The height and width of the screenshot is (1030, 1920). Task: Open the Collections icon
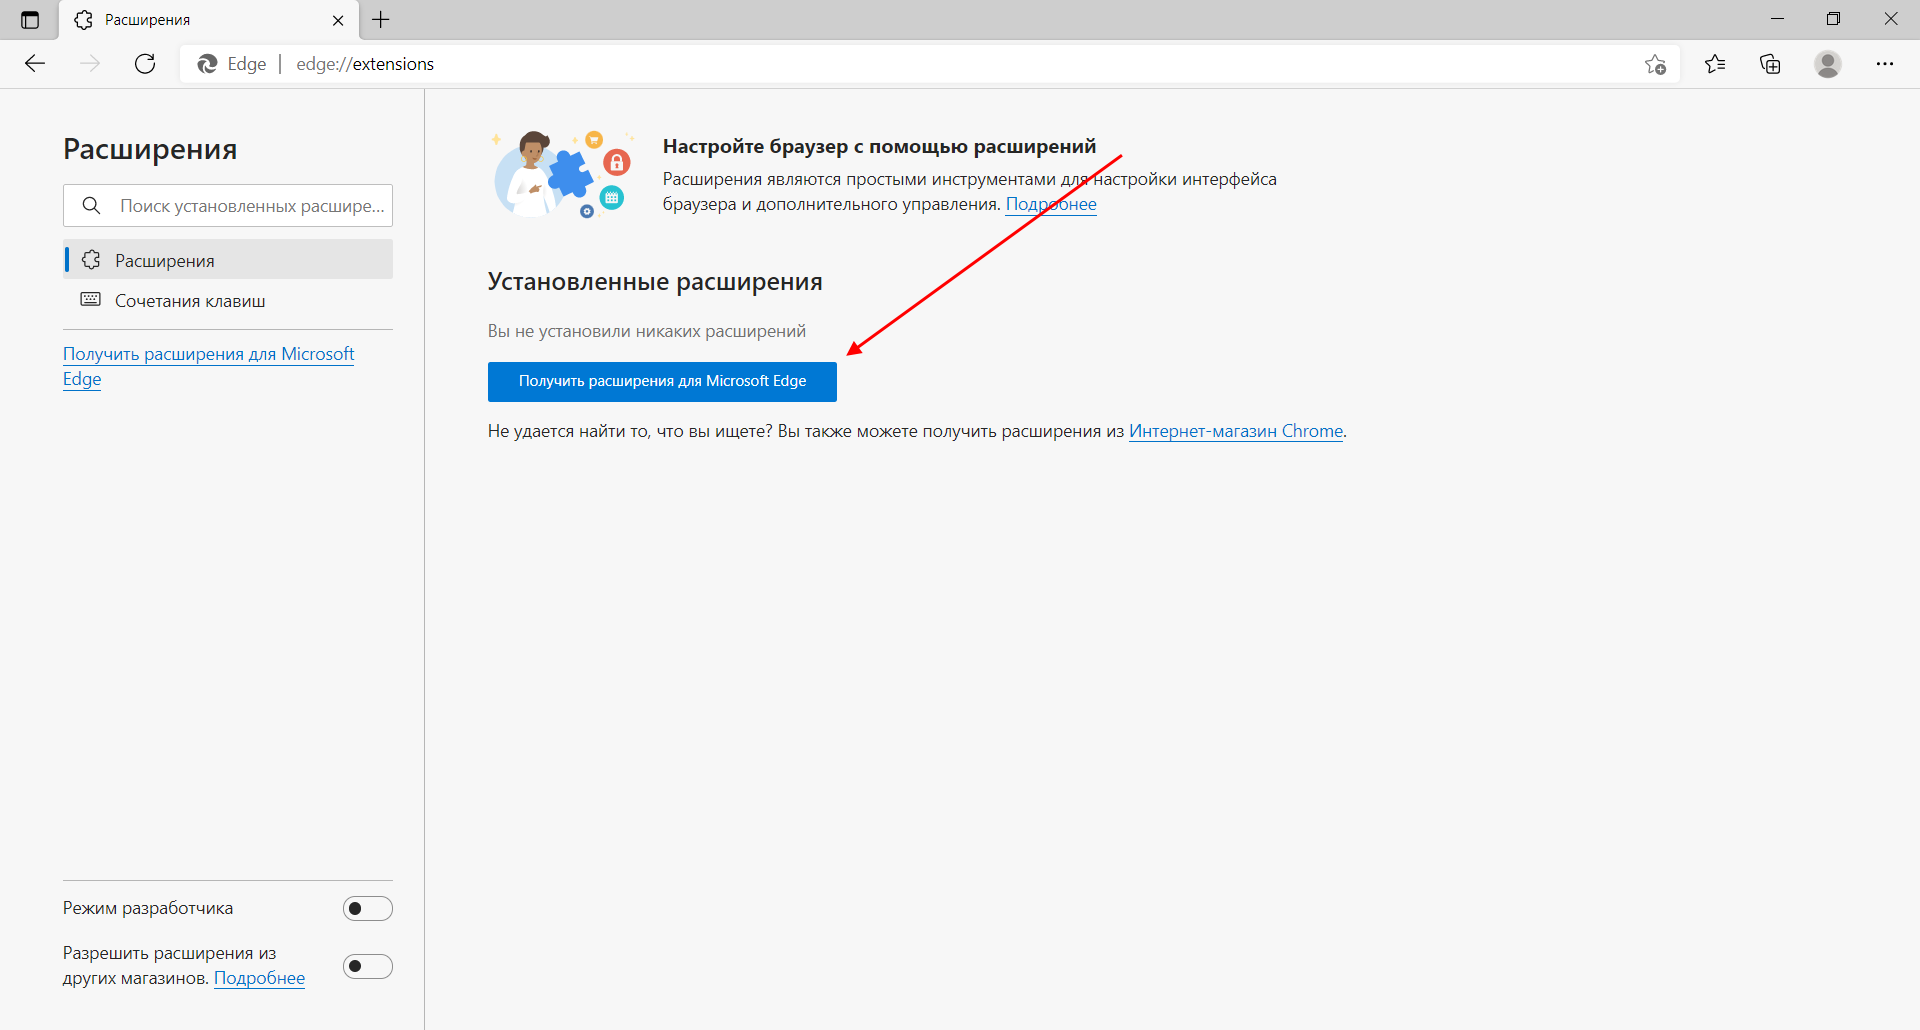tap(1770, 64)
